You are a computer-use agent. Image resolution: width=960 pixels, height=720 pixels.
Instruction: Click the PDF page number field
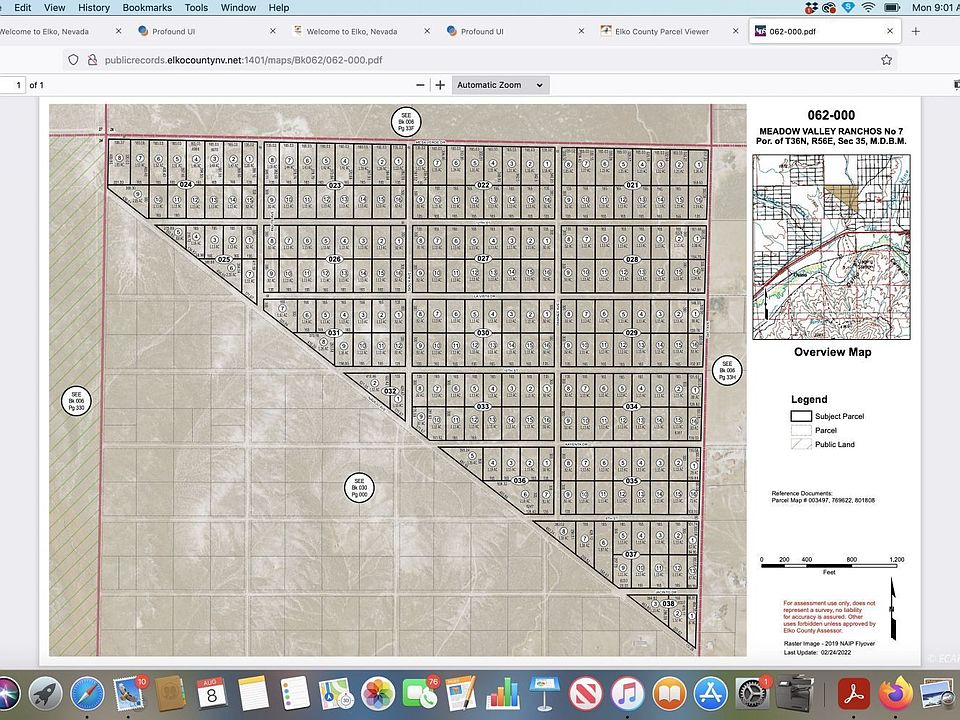click(x=12, y=85)
